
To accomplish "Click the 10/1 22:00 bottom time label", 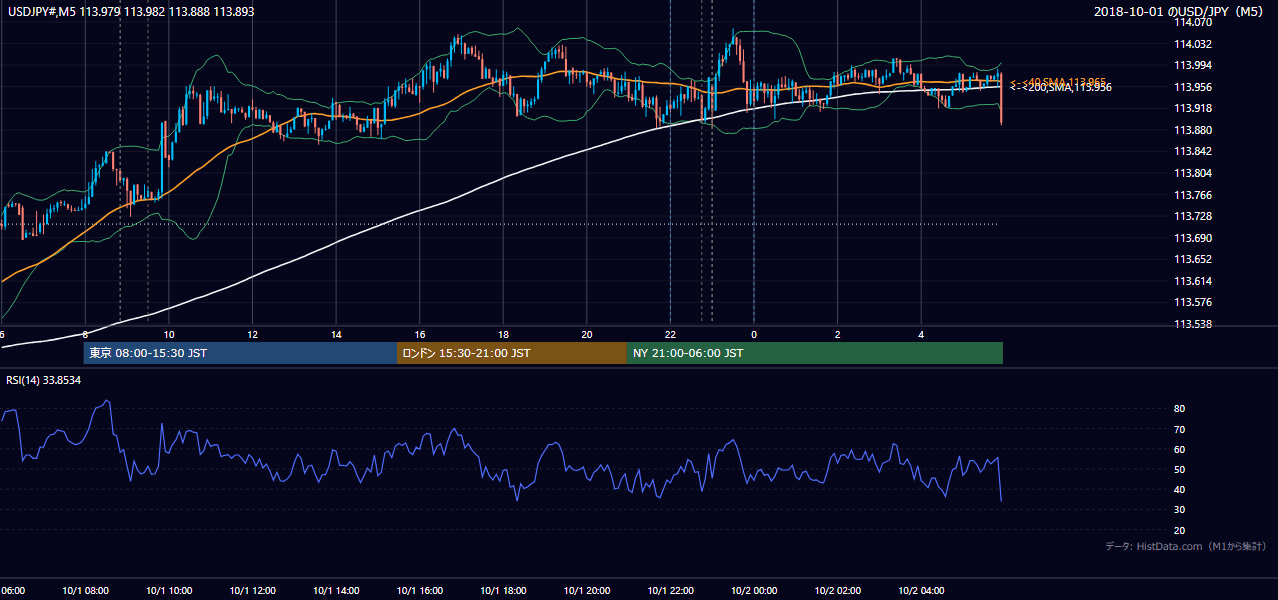I will click(670, 590).
